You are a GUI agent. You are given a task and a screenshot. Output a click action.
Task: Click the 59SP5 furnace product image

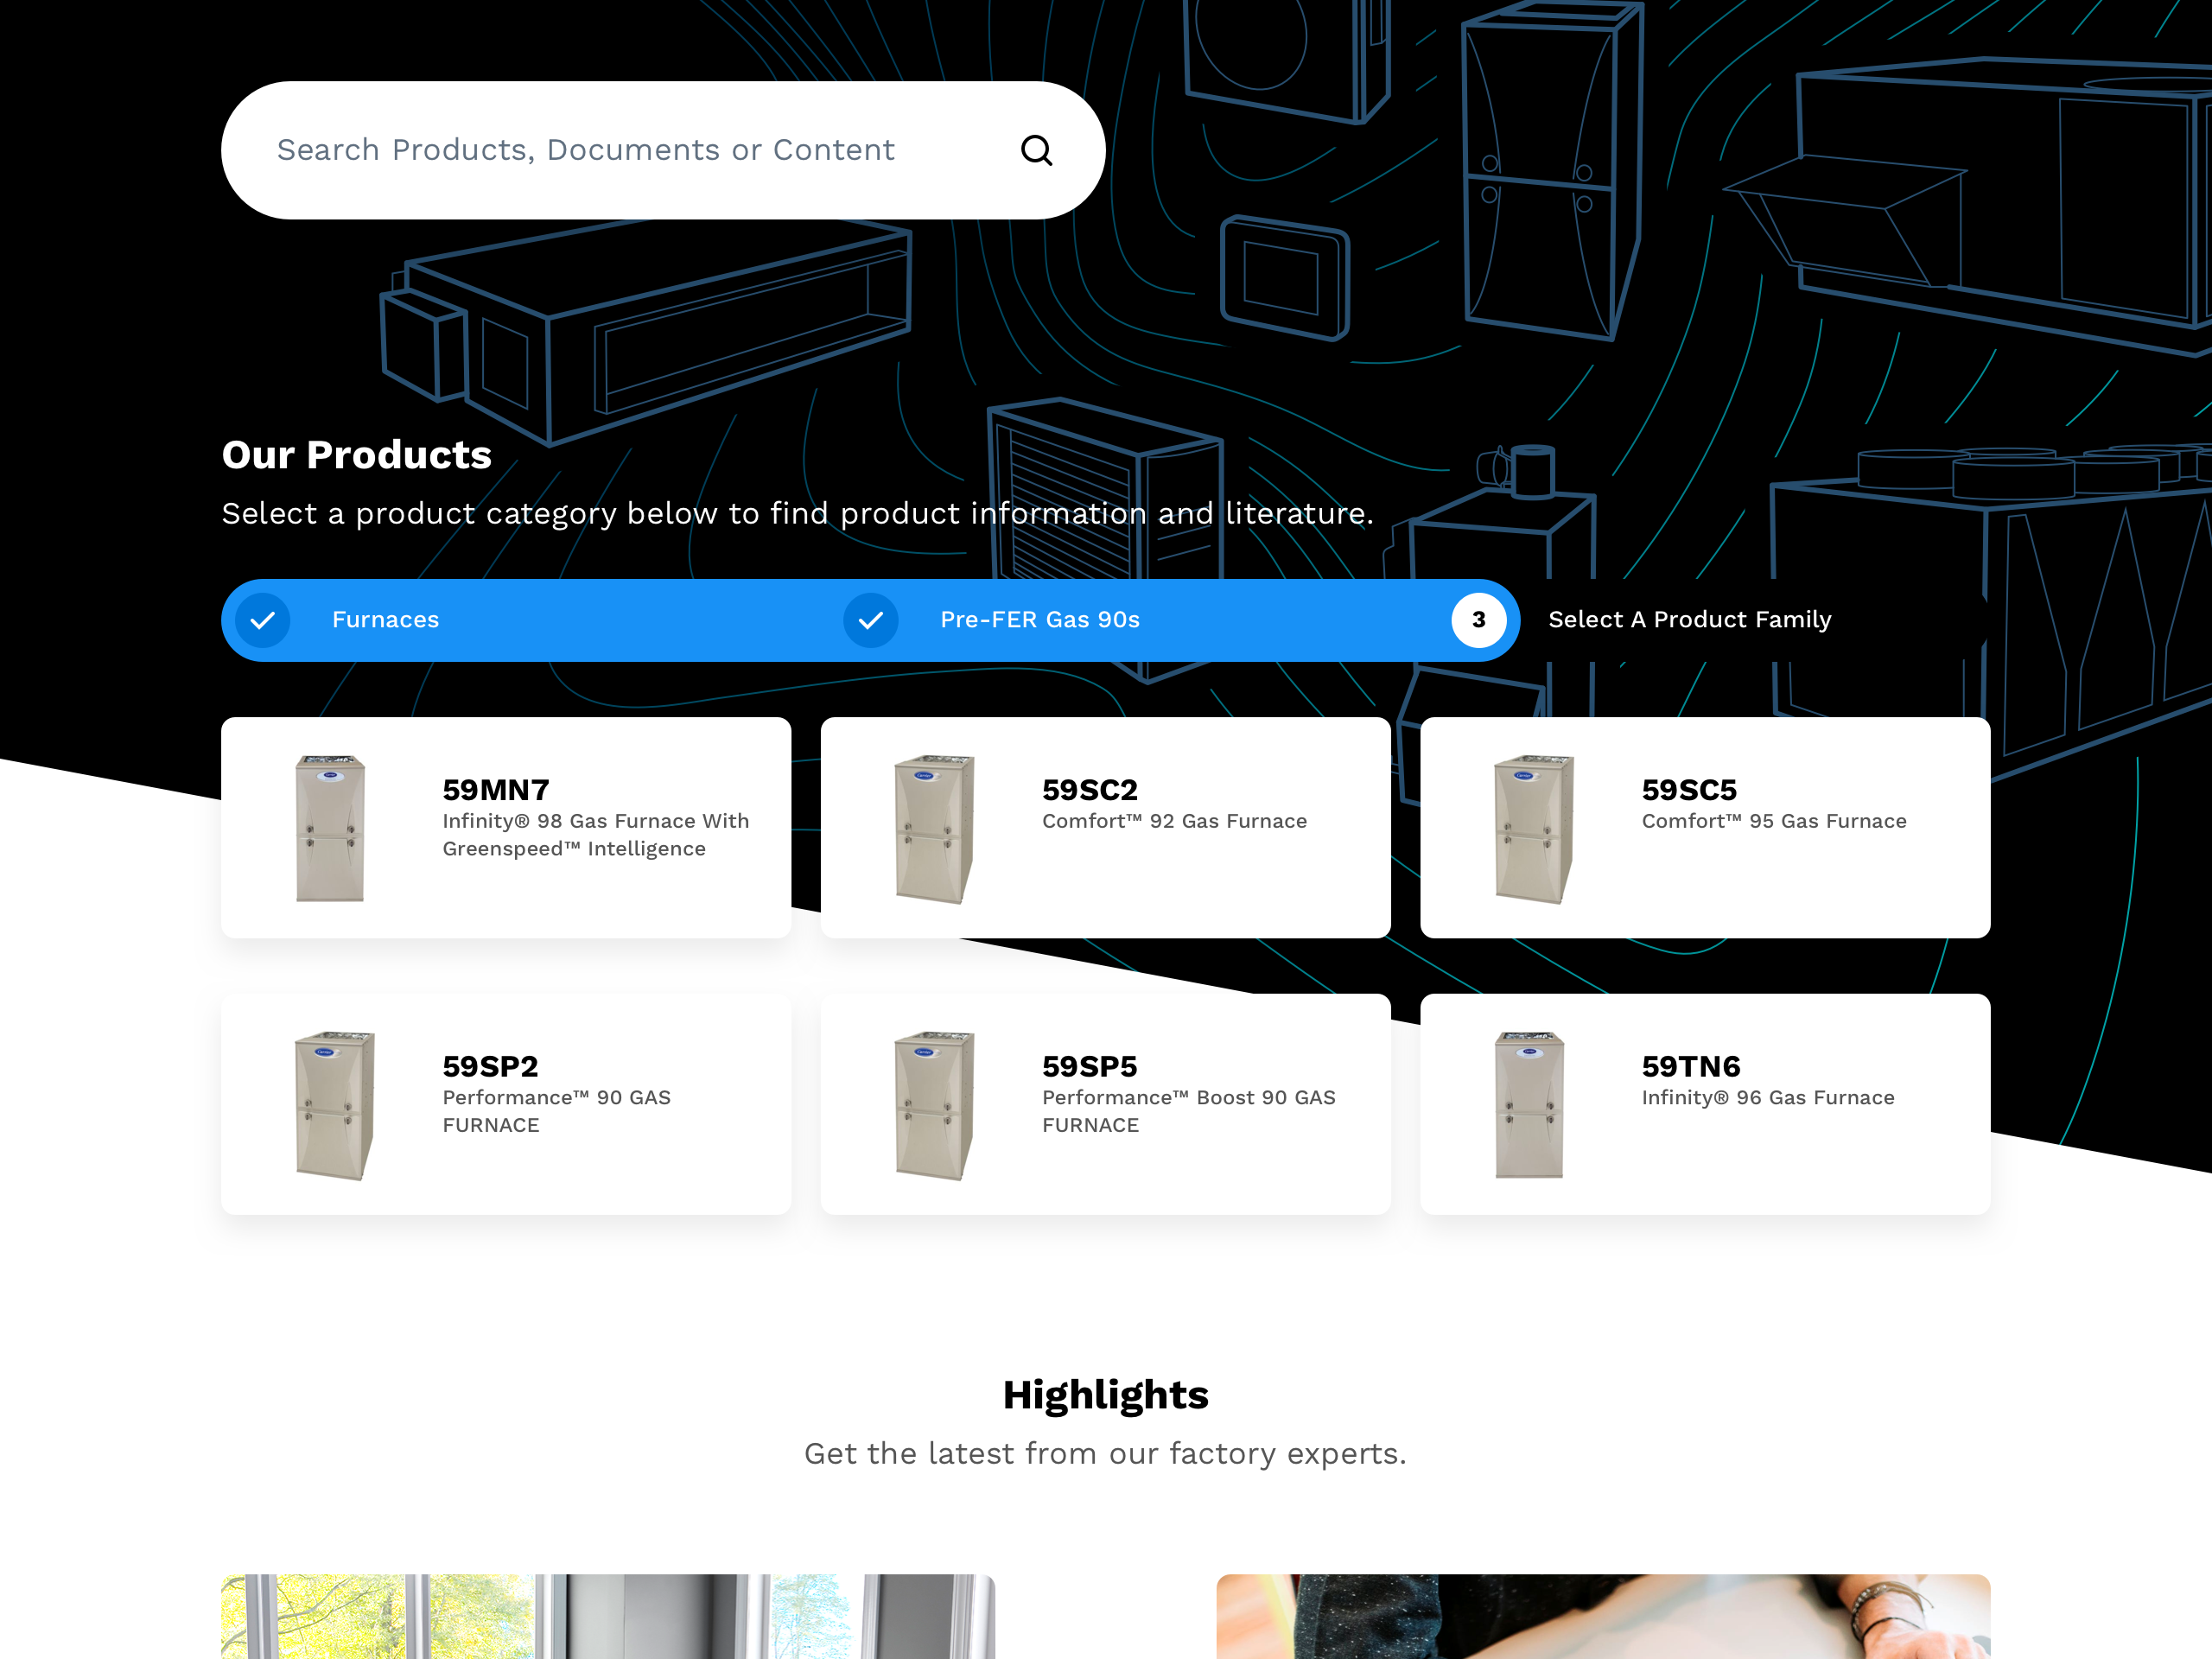[933, 1104]
